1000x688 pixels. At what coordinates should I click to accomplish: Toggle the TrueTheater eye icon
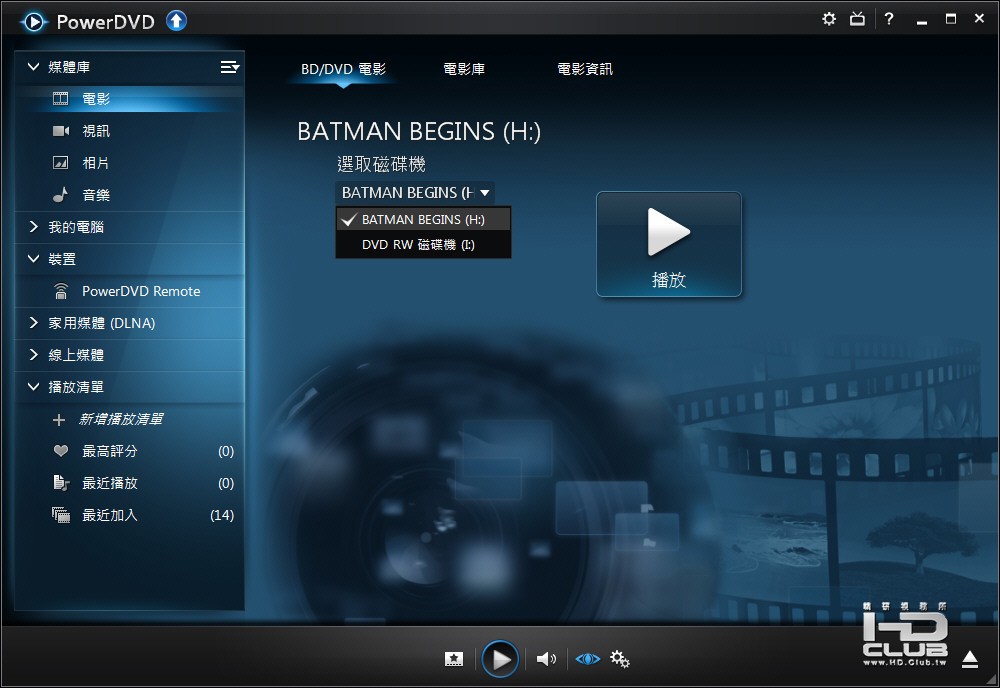pyautogui.click(x=587, y=659)
